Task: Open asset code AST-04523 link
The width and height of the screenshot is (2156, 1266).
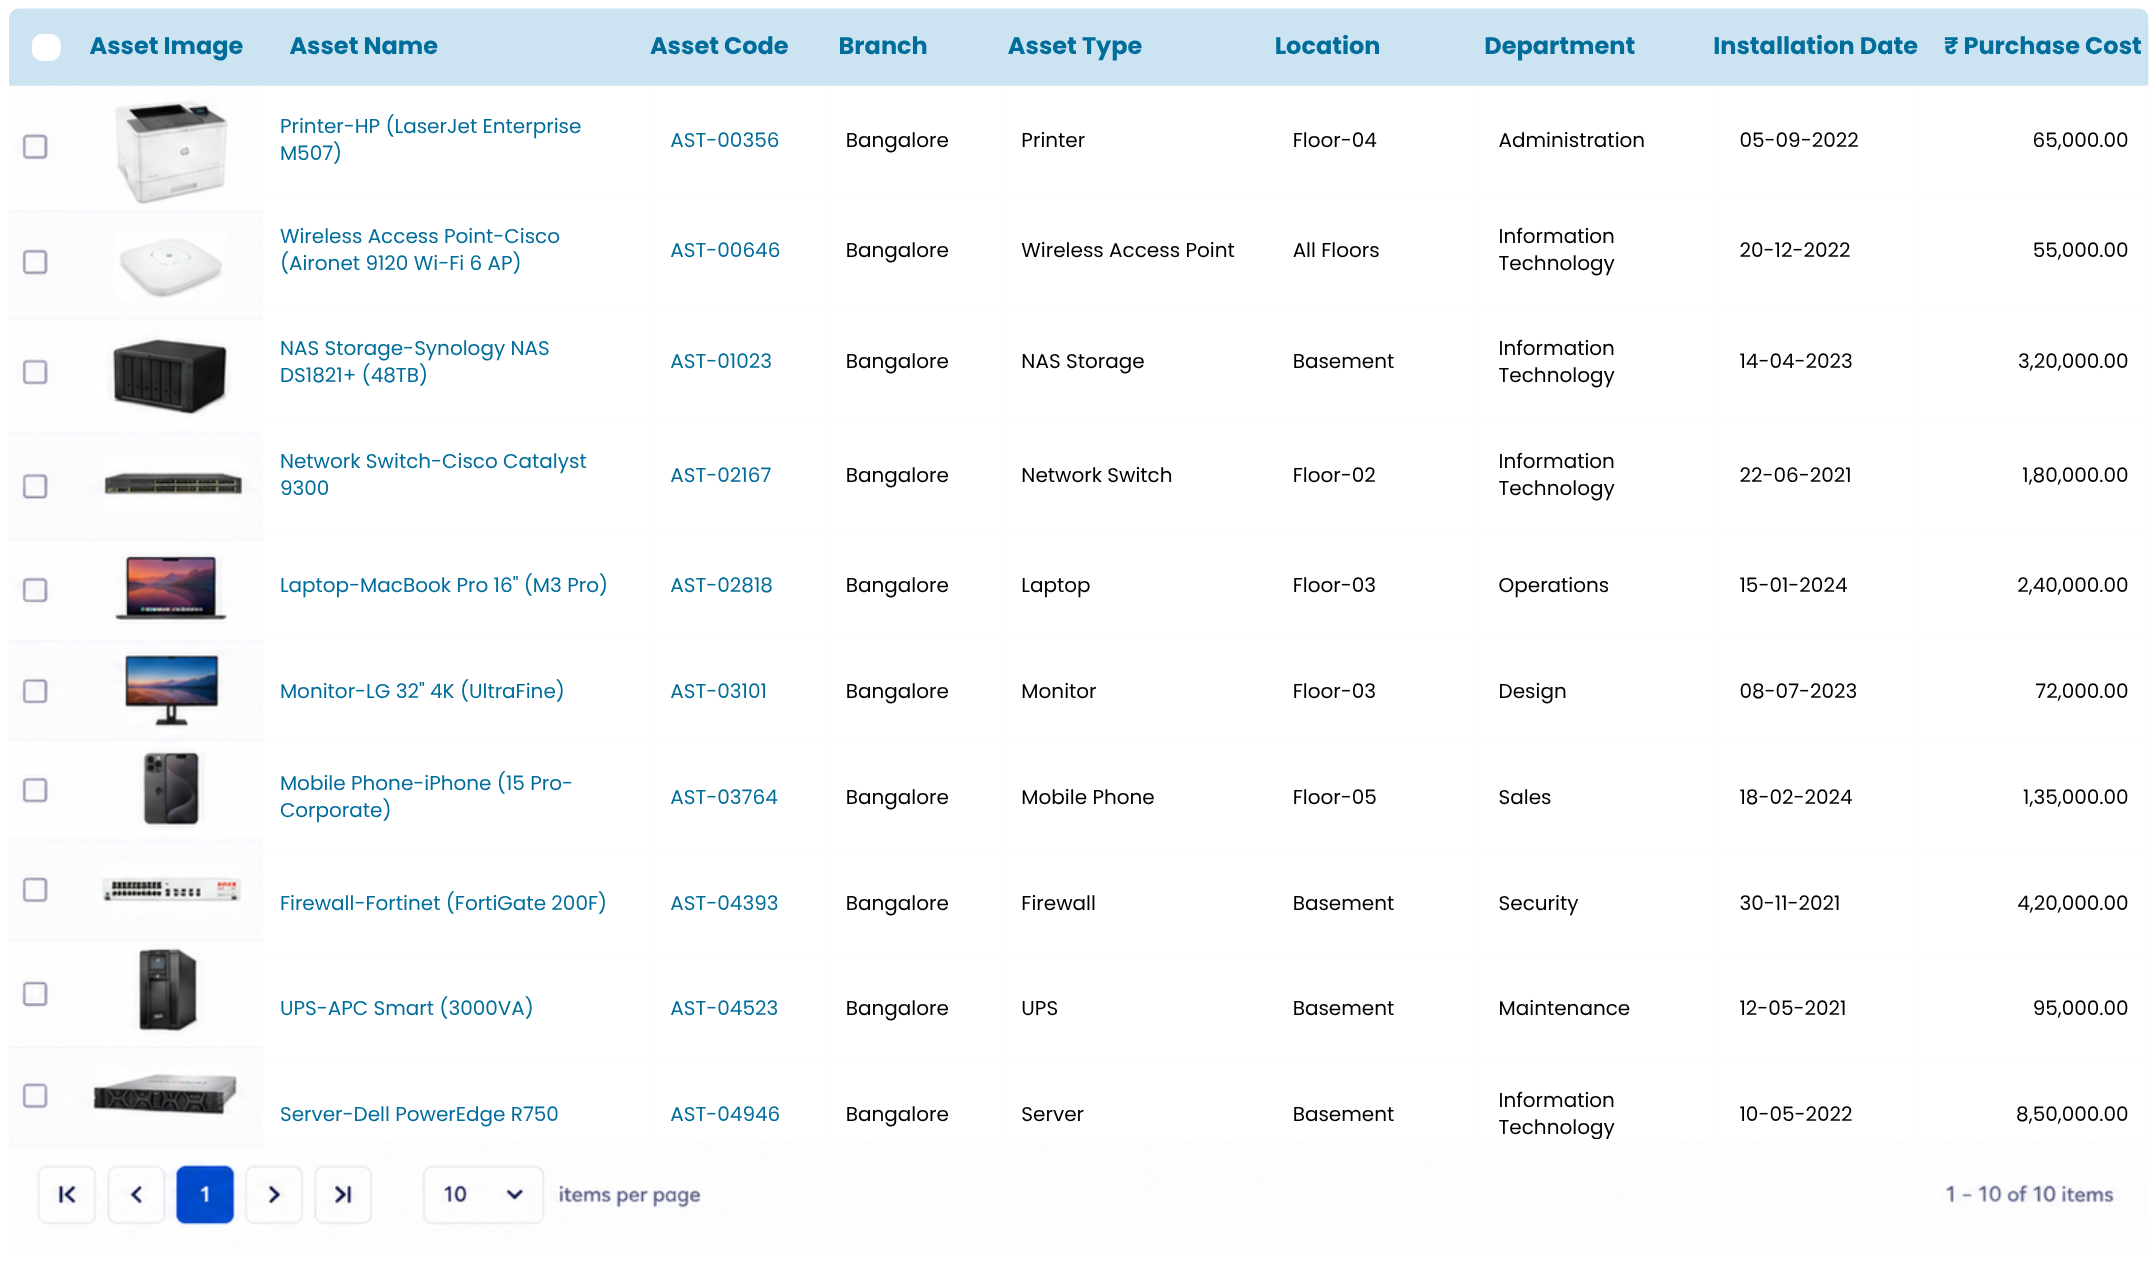Action: point(724,1008)
